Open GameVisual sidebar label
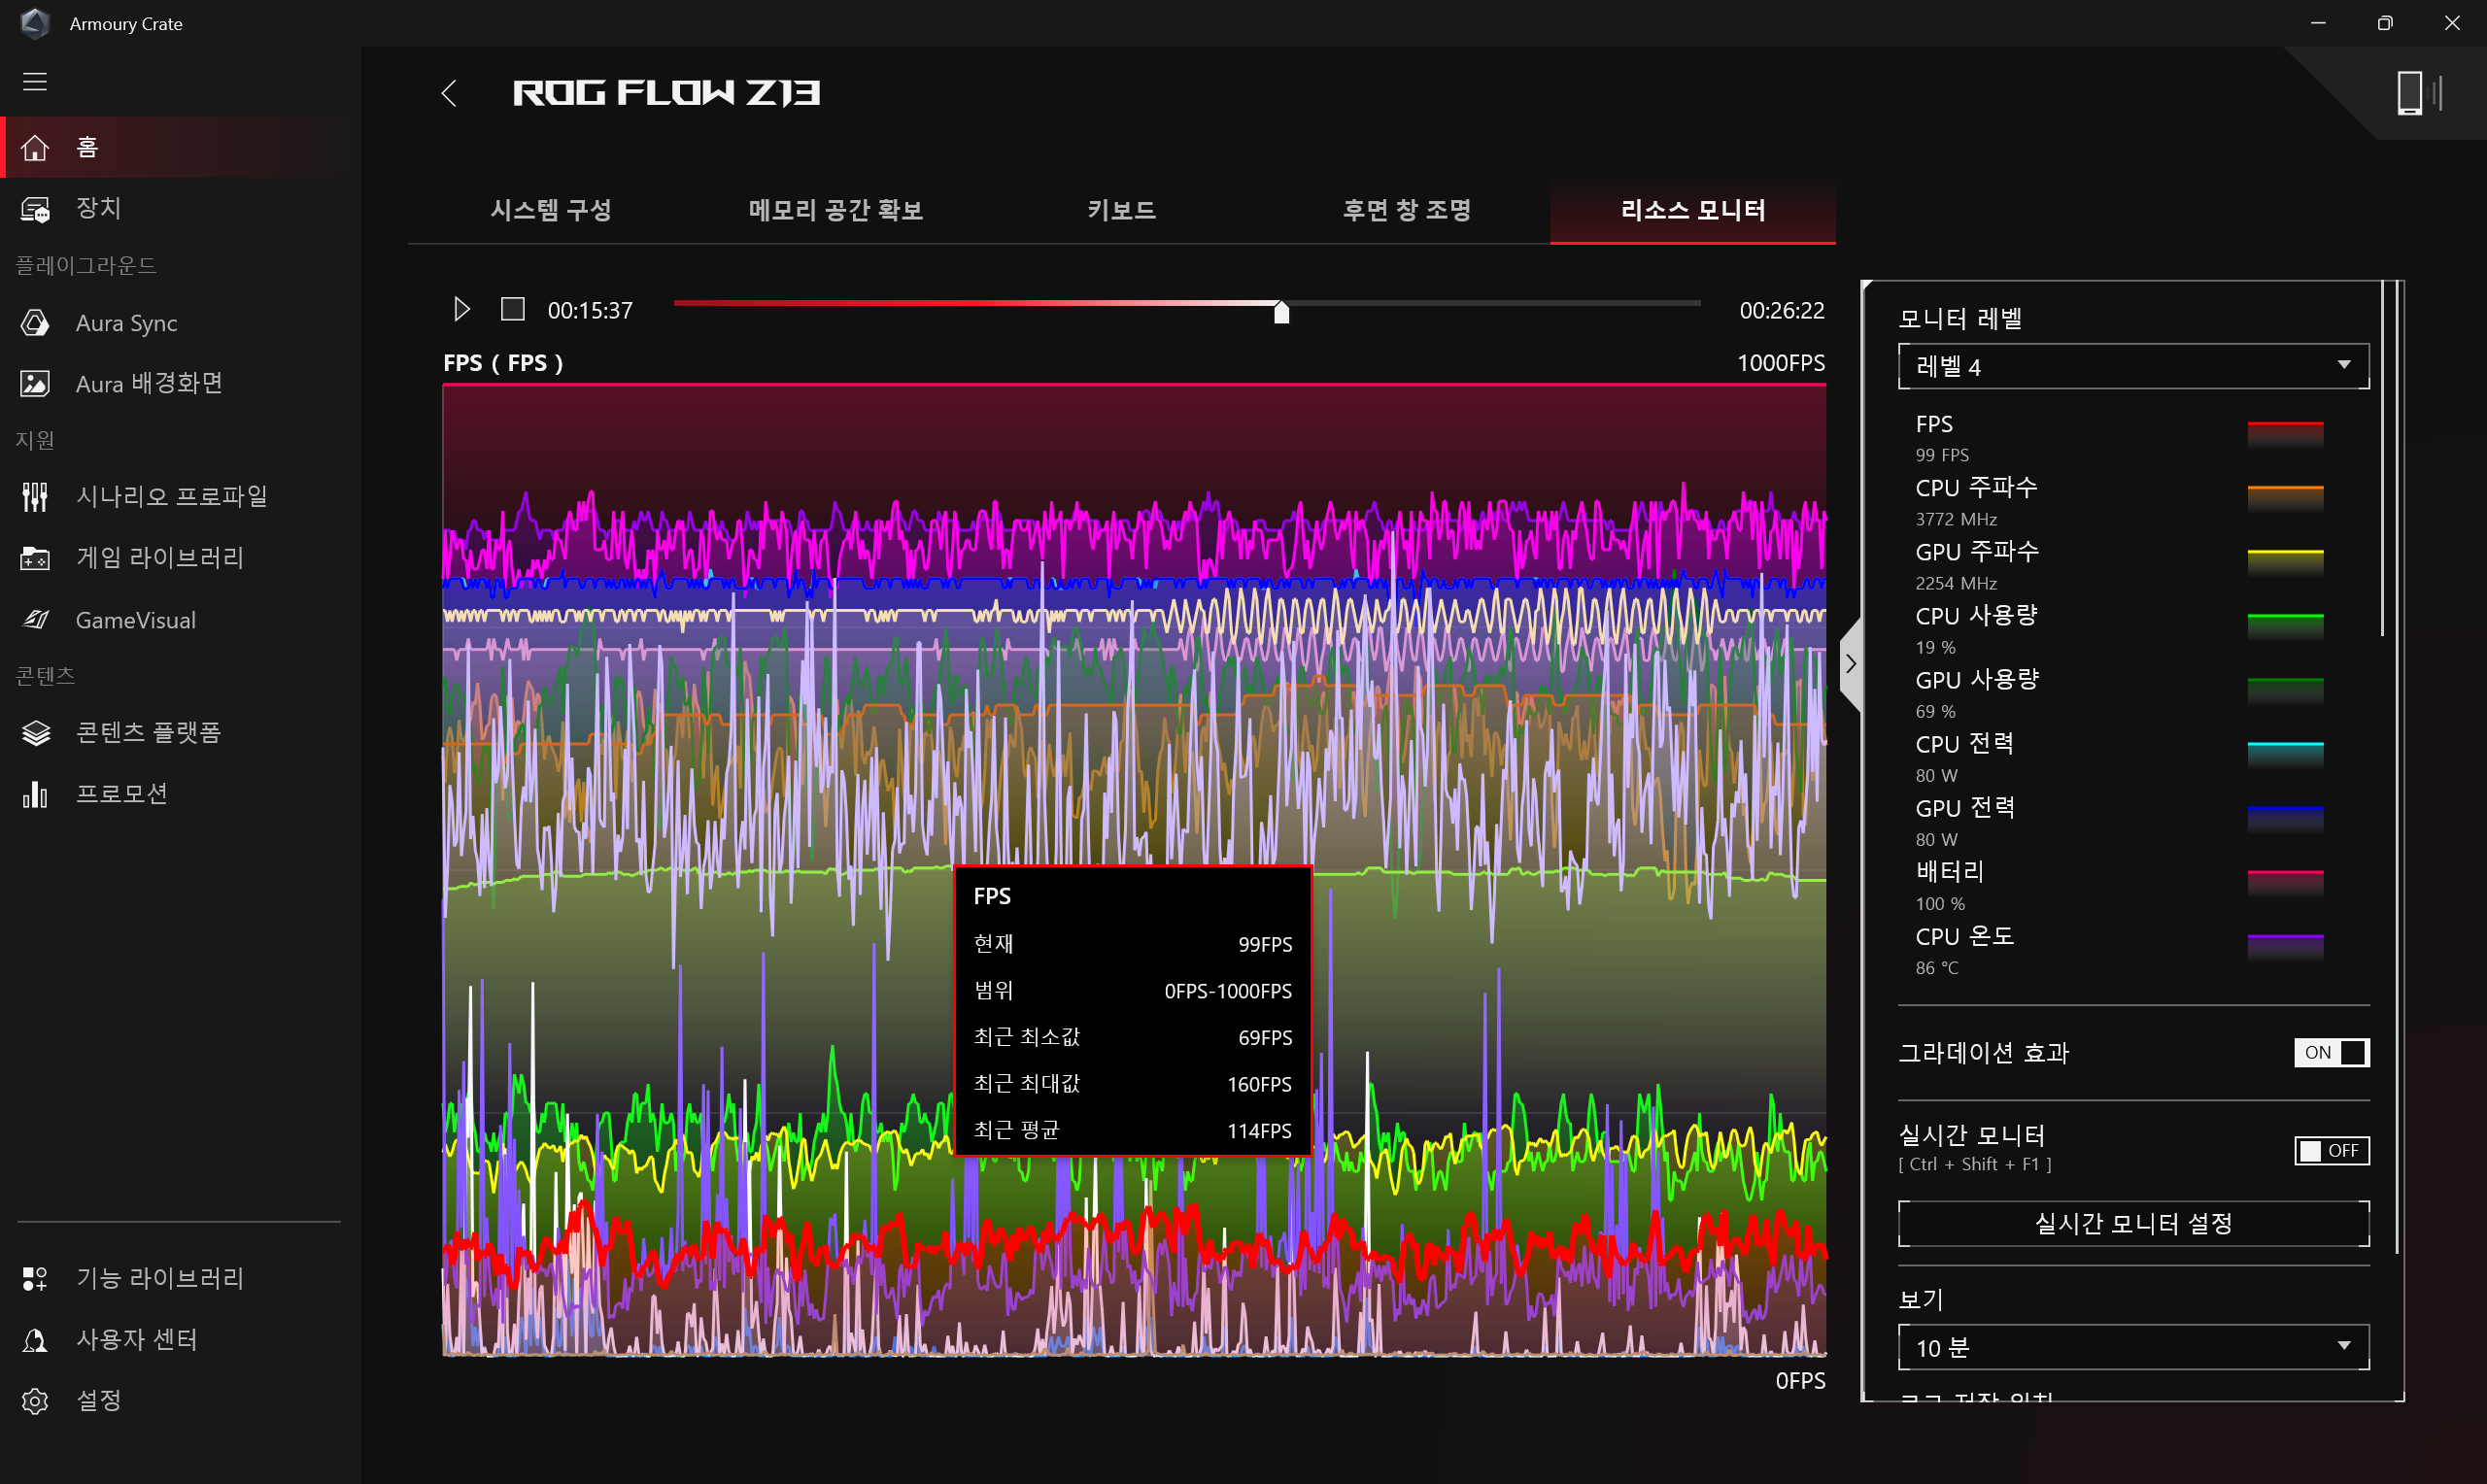2487x1484 pixels. coord(135,620)
